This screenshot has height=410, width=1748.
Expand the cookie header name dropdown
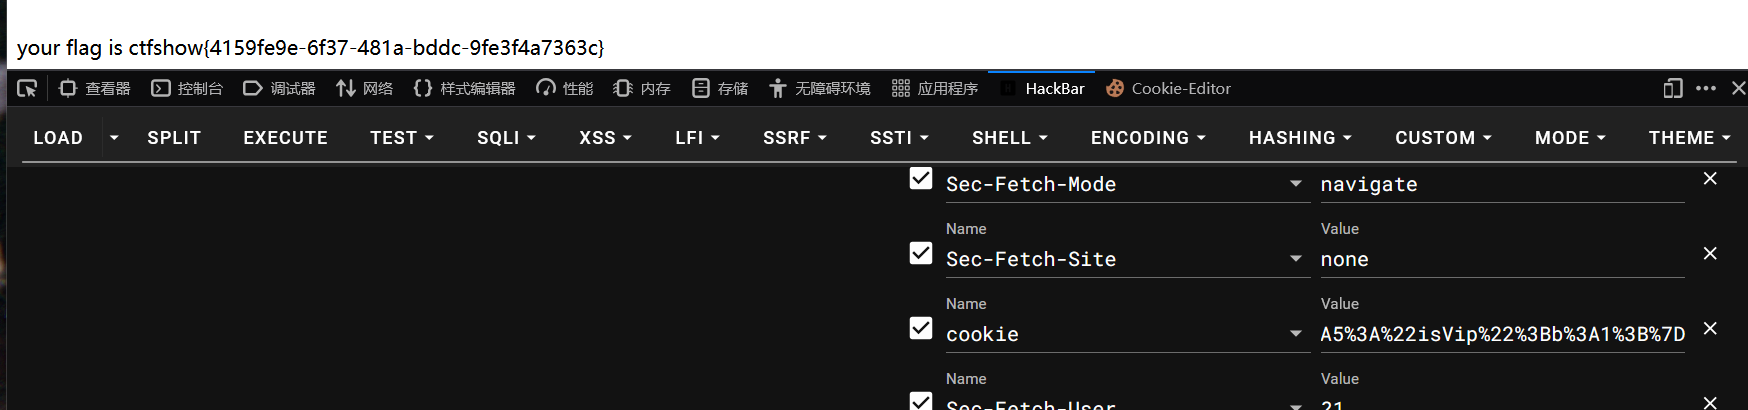tap(1296, 334)
